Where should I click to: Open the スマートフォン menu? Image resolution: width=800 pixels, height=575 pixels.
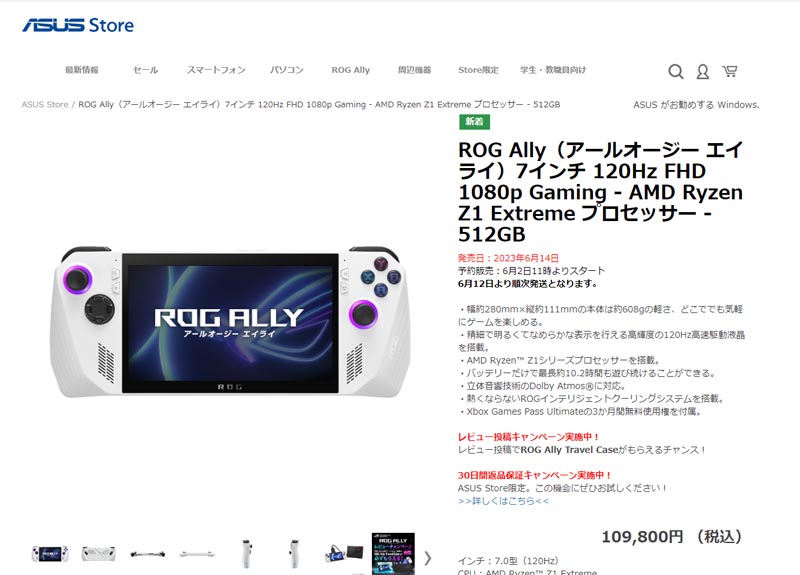click(216, 70)
